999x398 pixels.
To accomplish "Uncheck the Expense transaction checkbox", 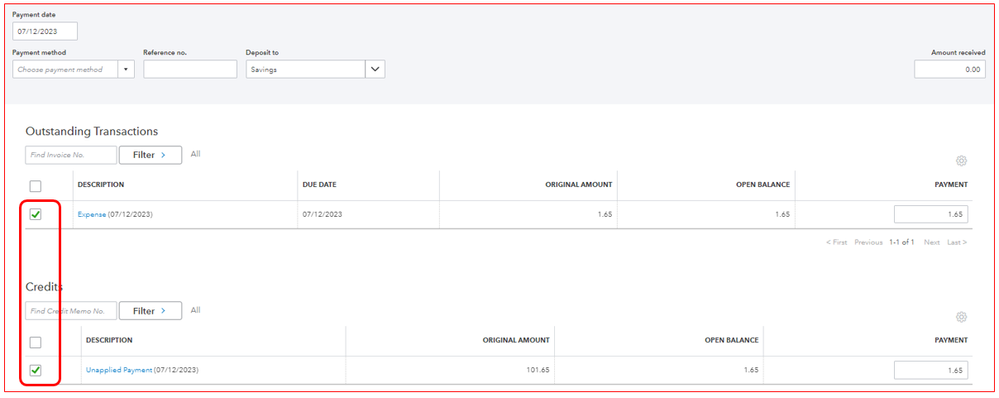I will click(36, 215).
